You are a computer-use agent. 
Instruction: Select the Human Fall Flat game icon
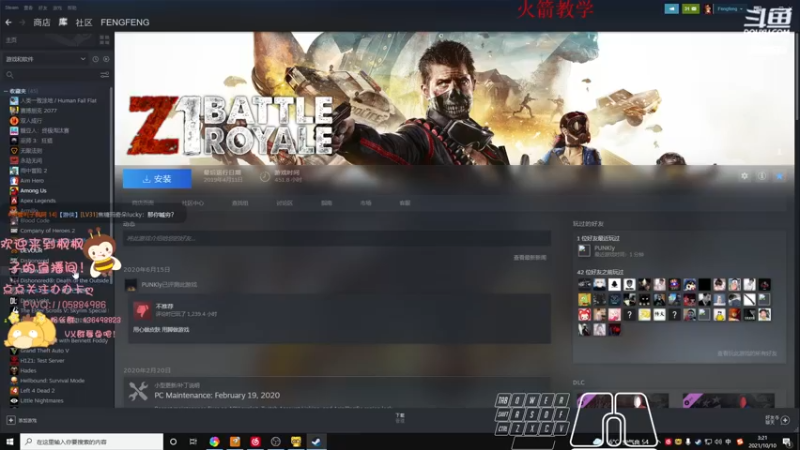coord(14,101)
